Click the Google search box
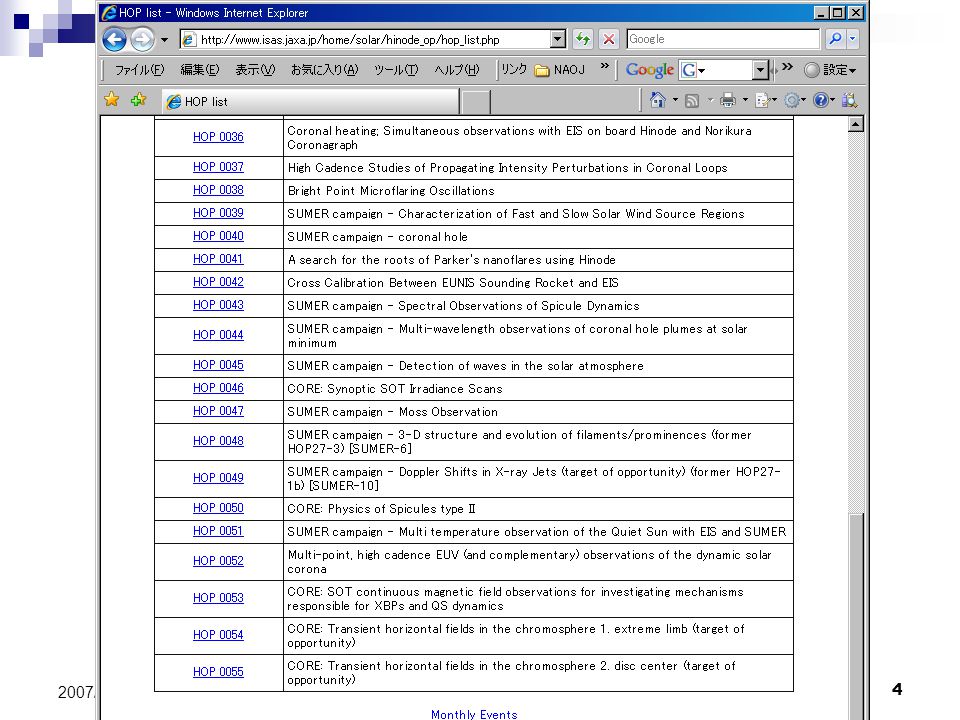This screenshot has height=720, width=960. (x=722, y=39)
